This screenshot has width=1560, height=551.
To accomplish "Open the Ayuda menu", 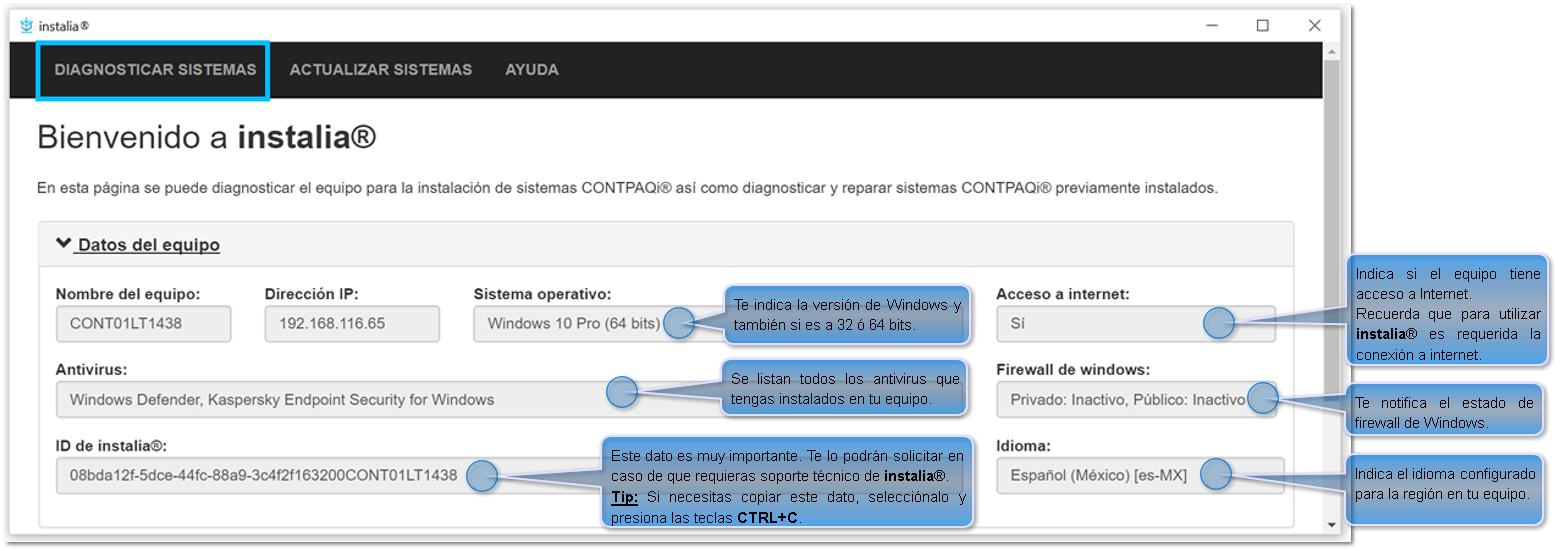I will [x=532, y=70].
